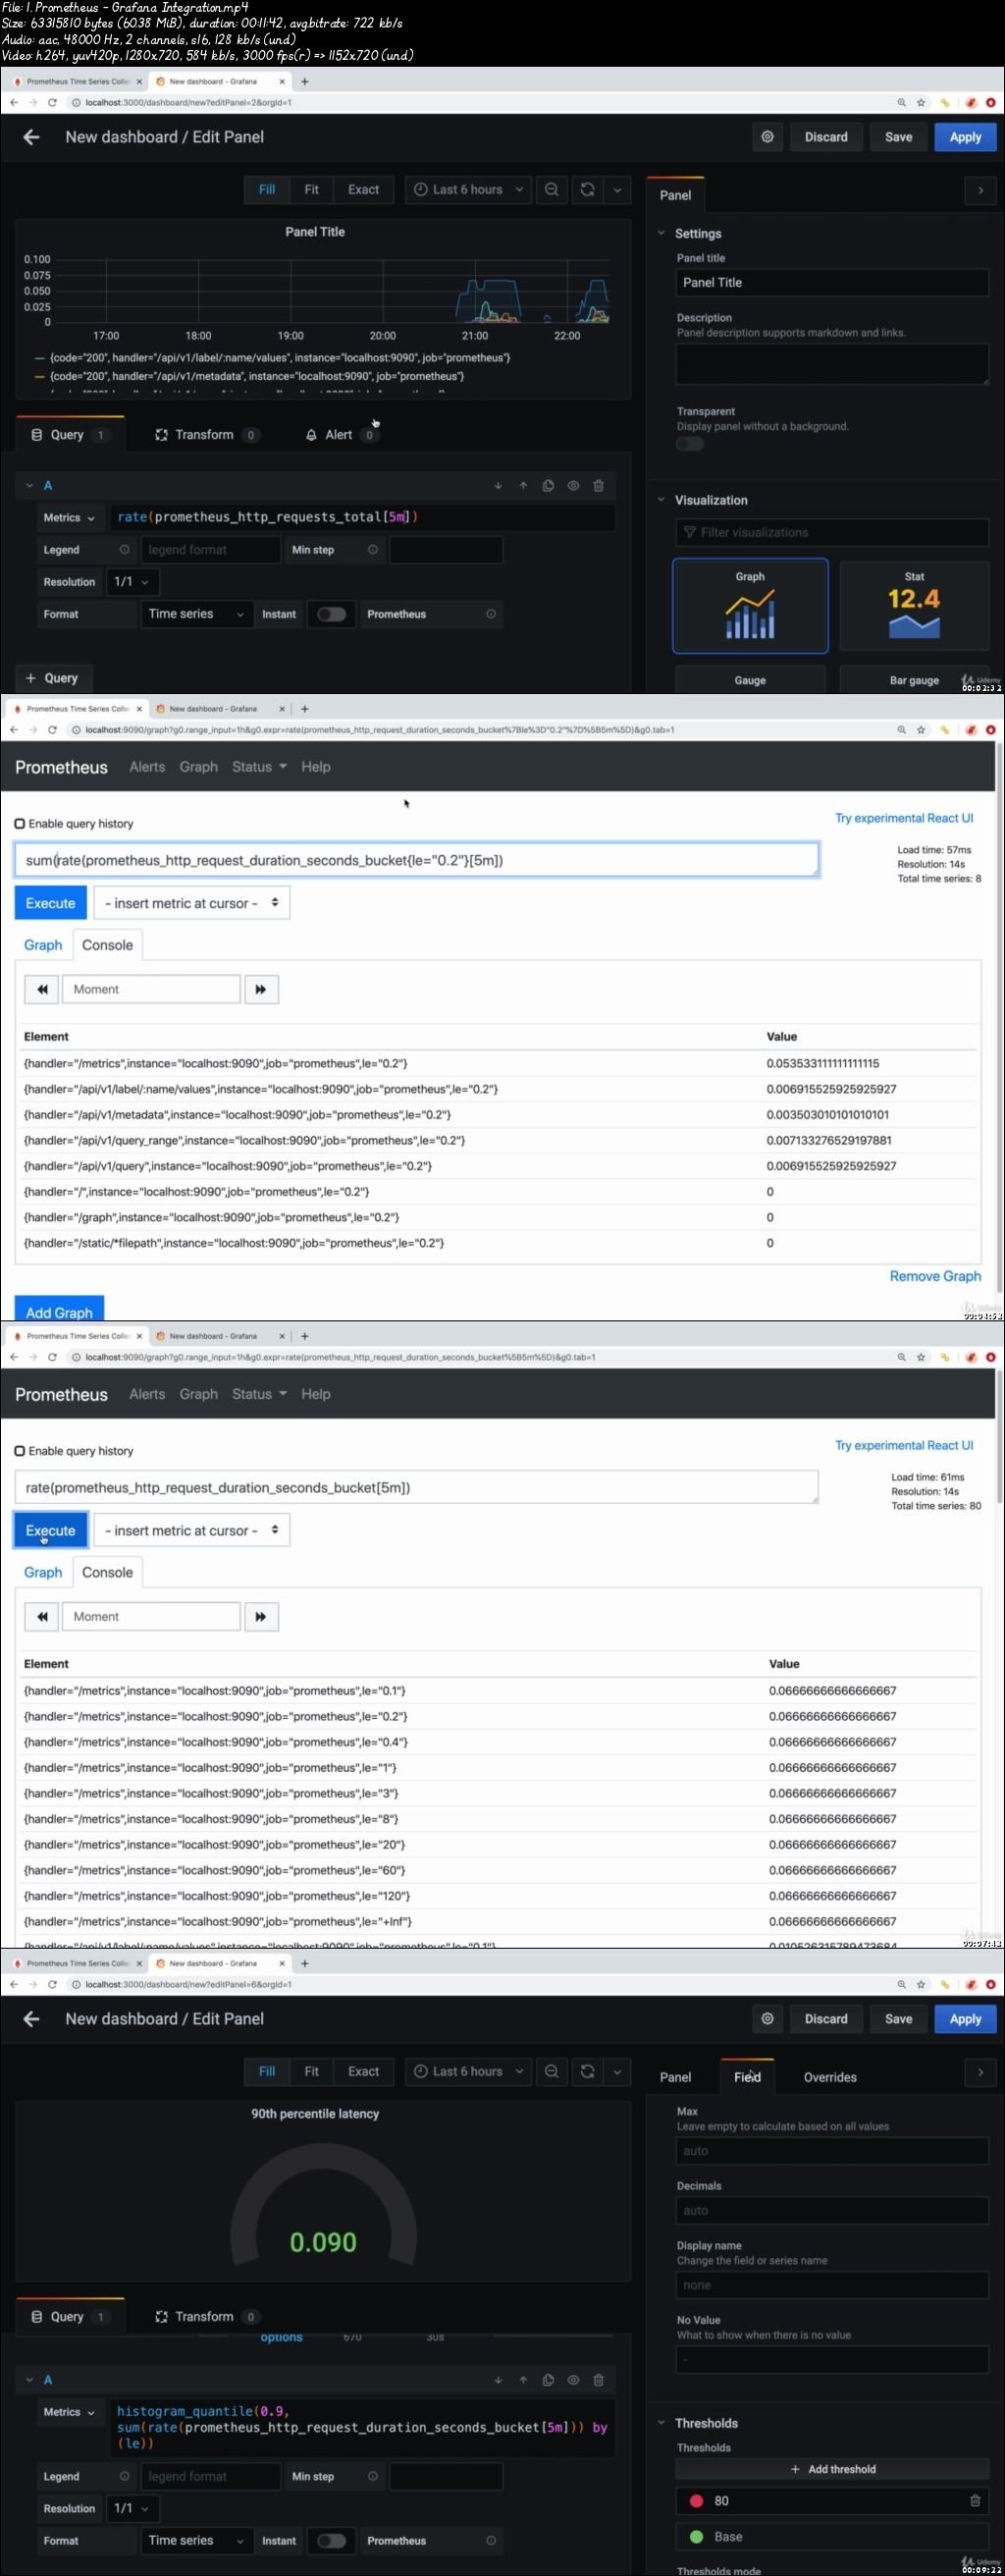Click Discard in the Panel Title editor
This screenshot has width=1005, height=2576.
pos(826,137)
